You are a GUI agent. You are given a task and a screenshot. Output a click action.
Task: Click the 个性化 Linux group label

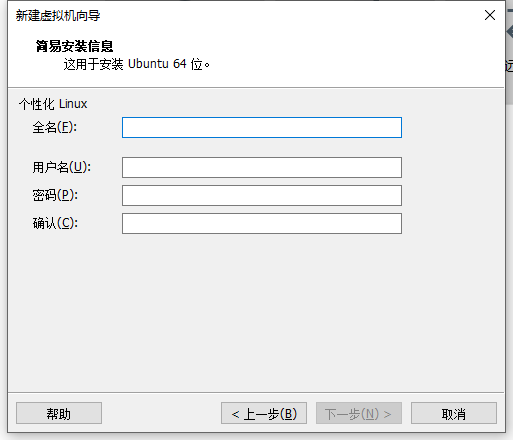(53, 104)
